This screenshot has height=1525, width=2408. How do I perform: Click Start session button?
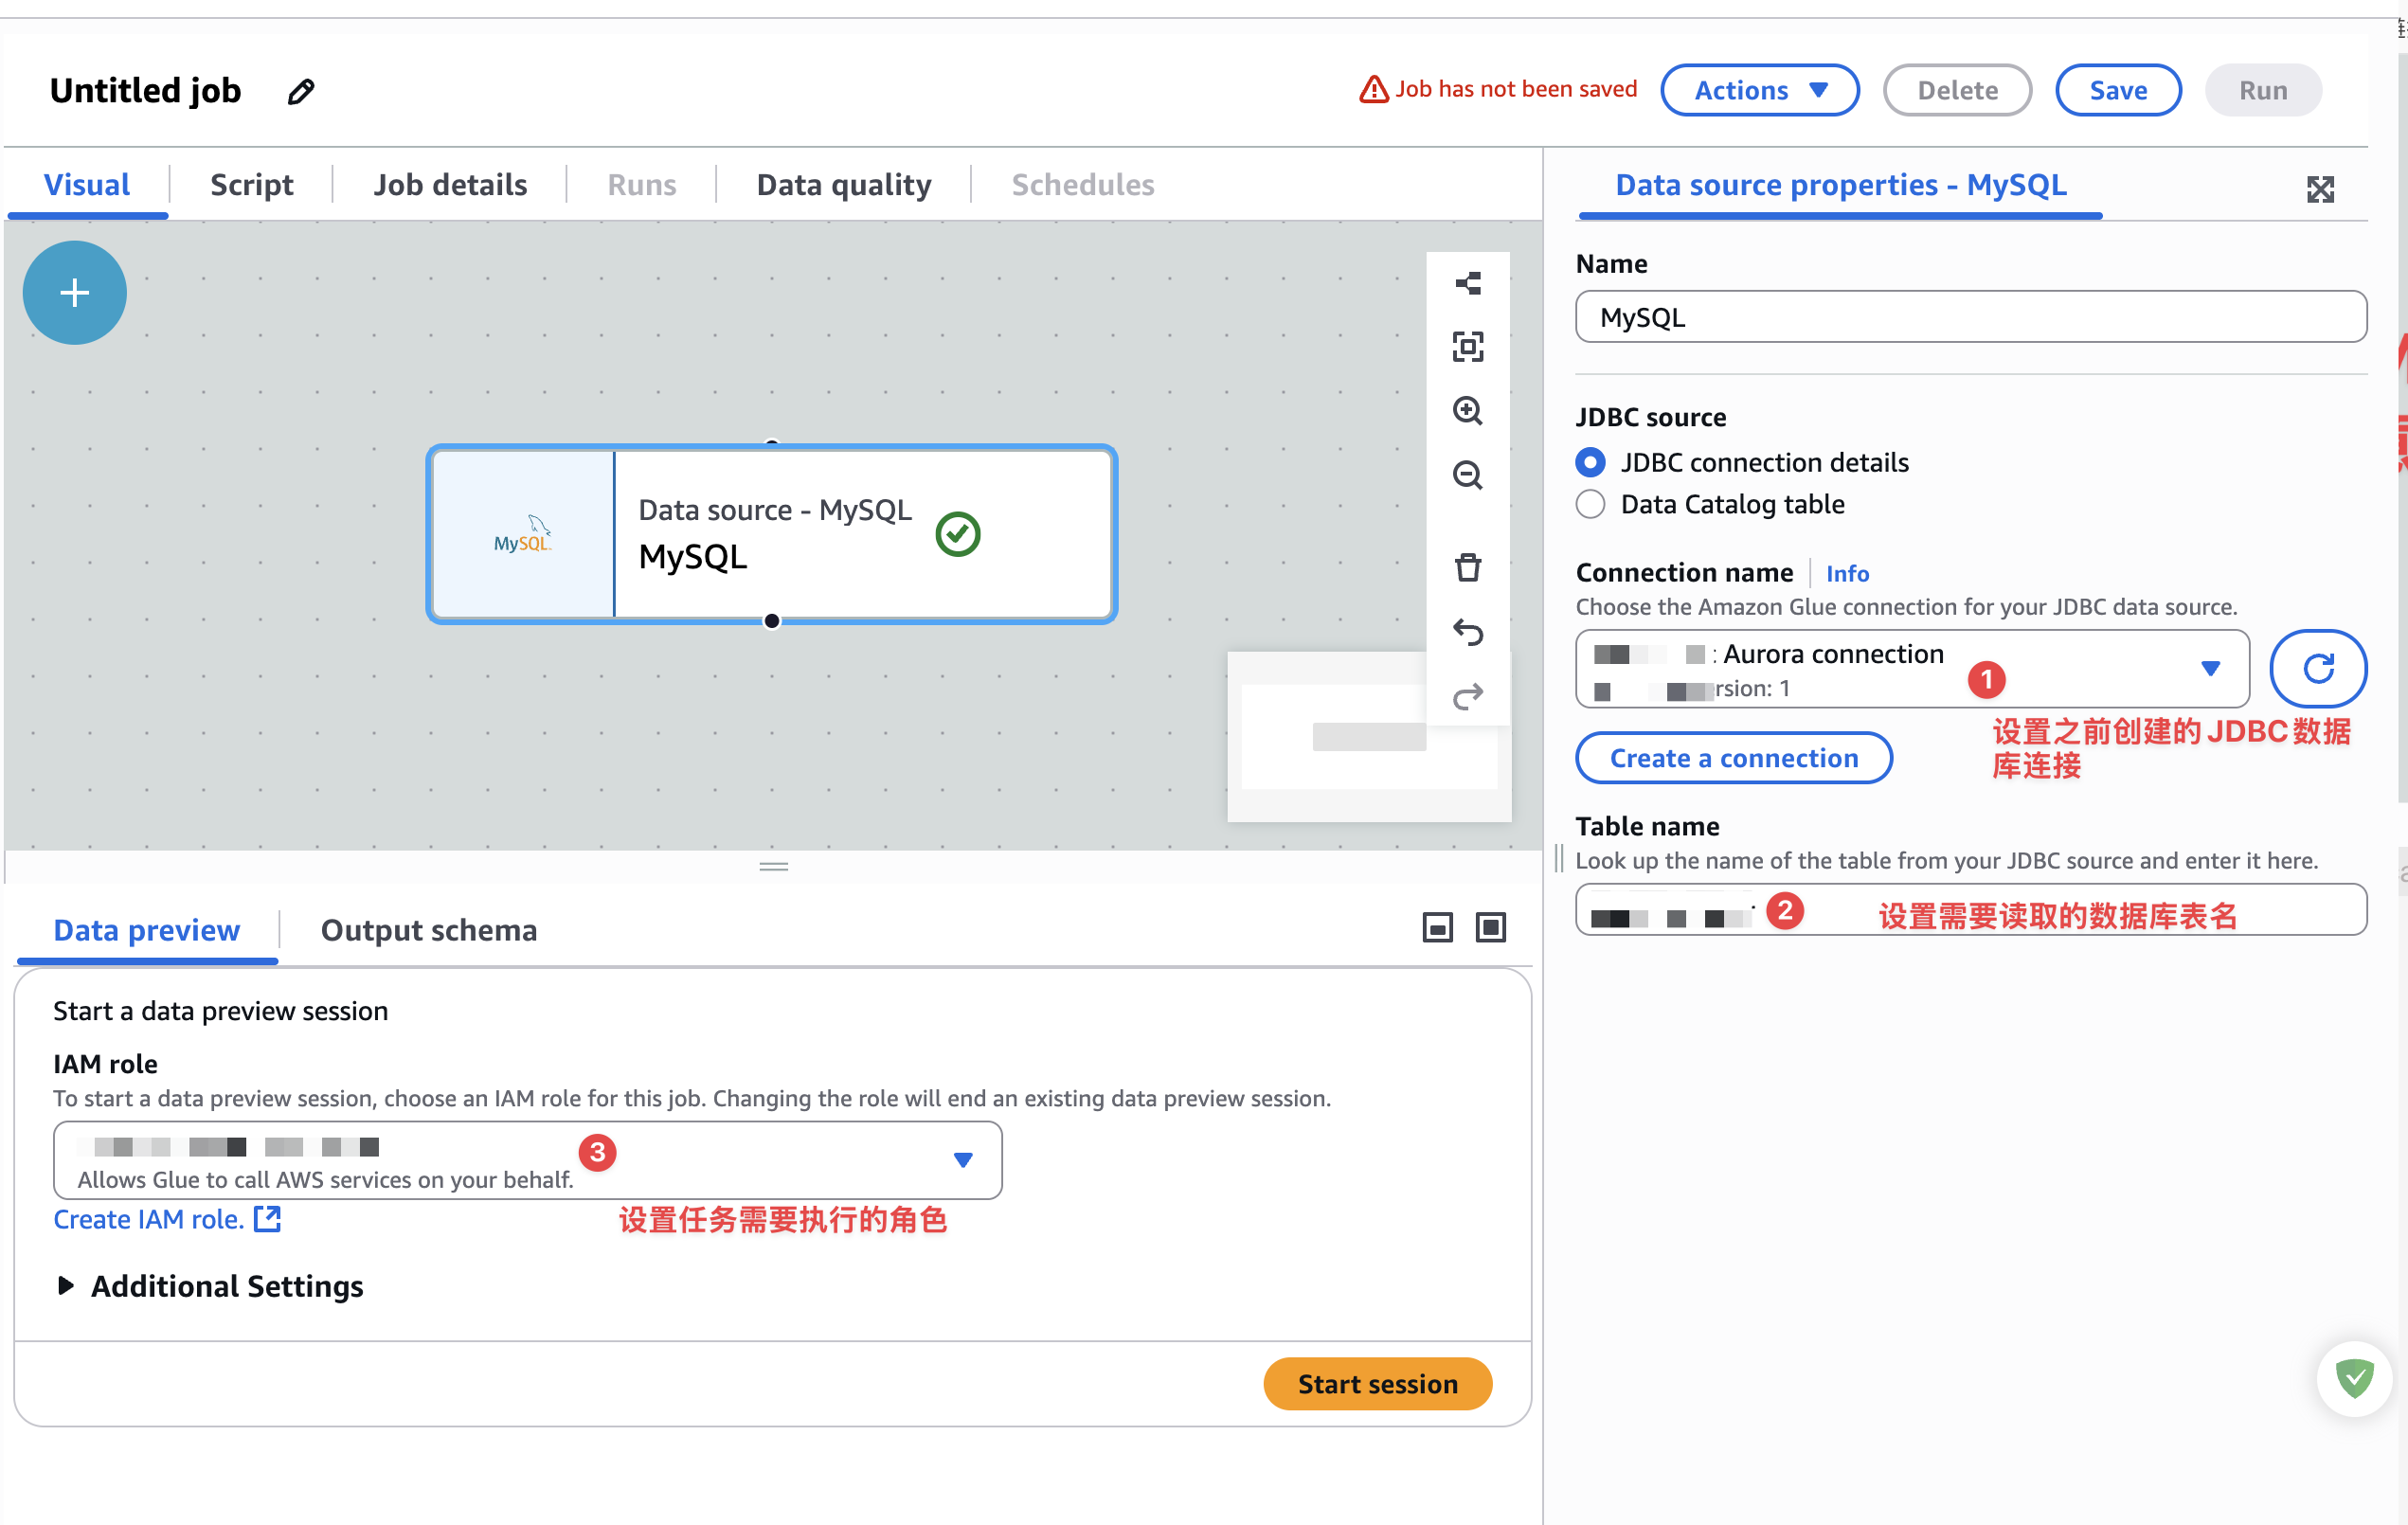click(1377, 1384)
